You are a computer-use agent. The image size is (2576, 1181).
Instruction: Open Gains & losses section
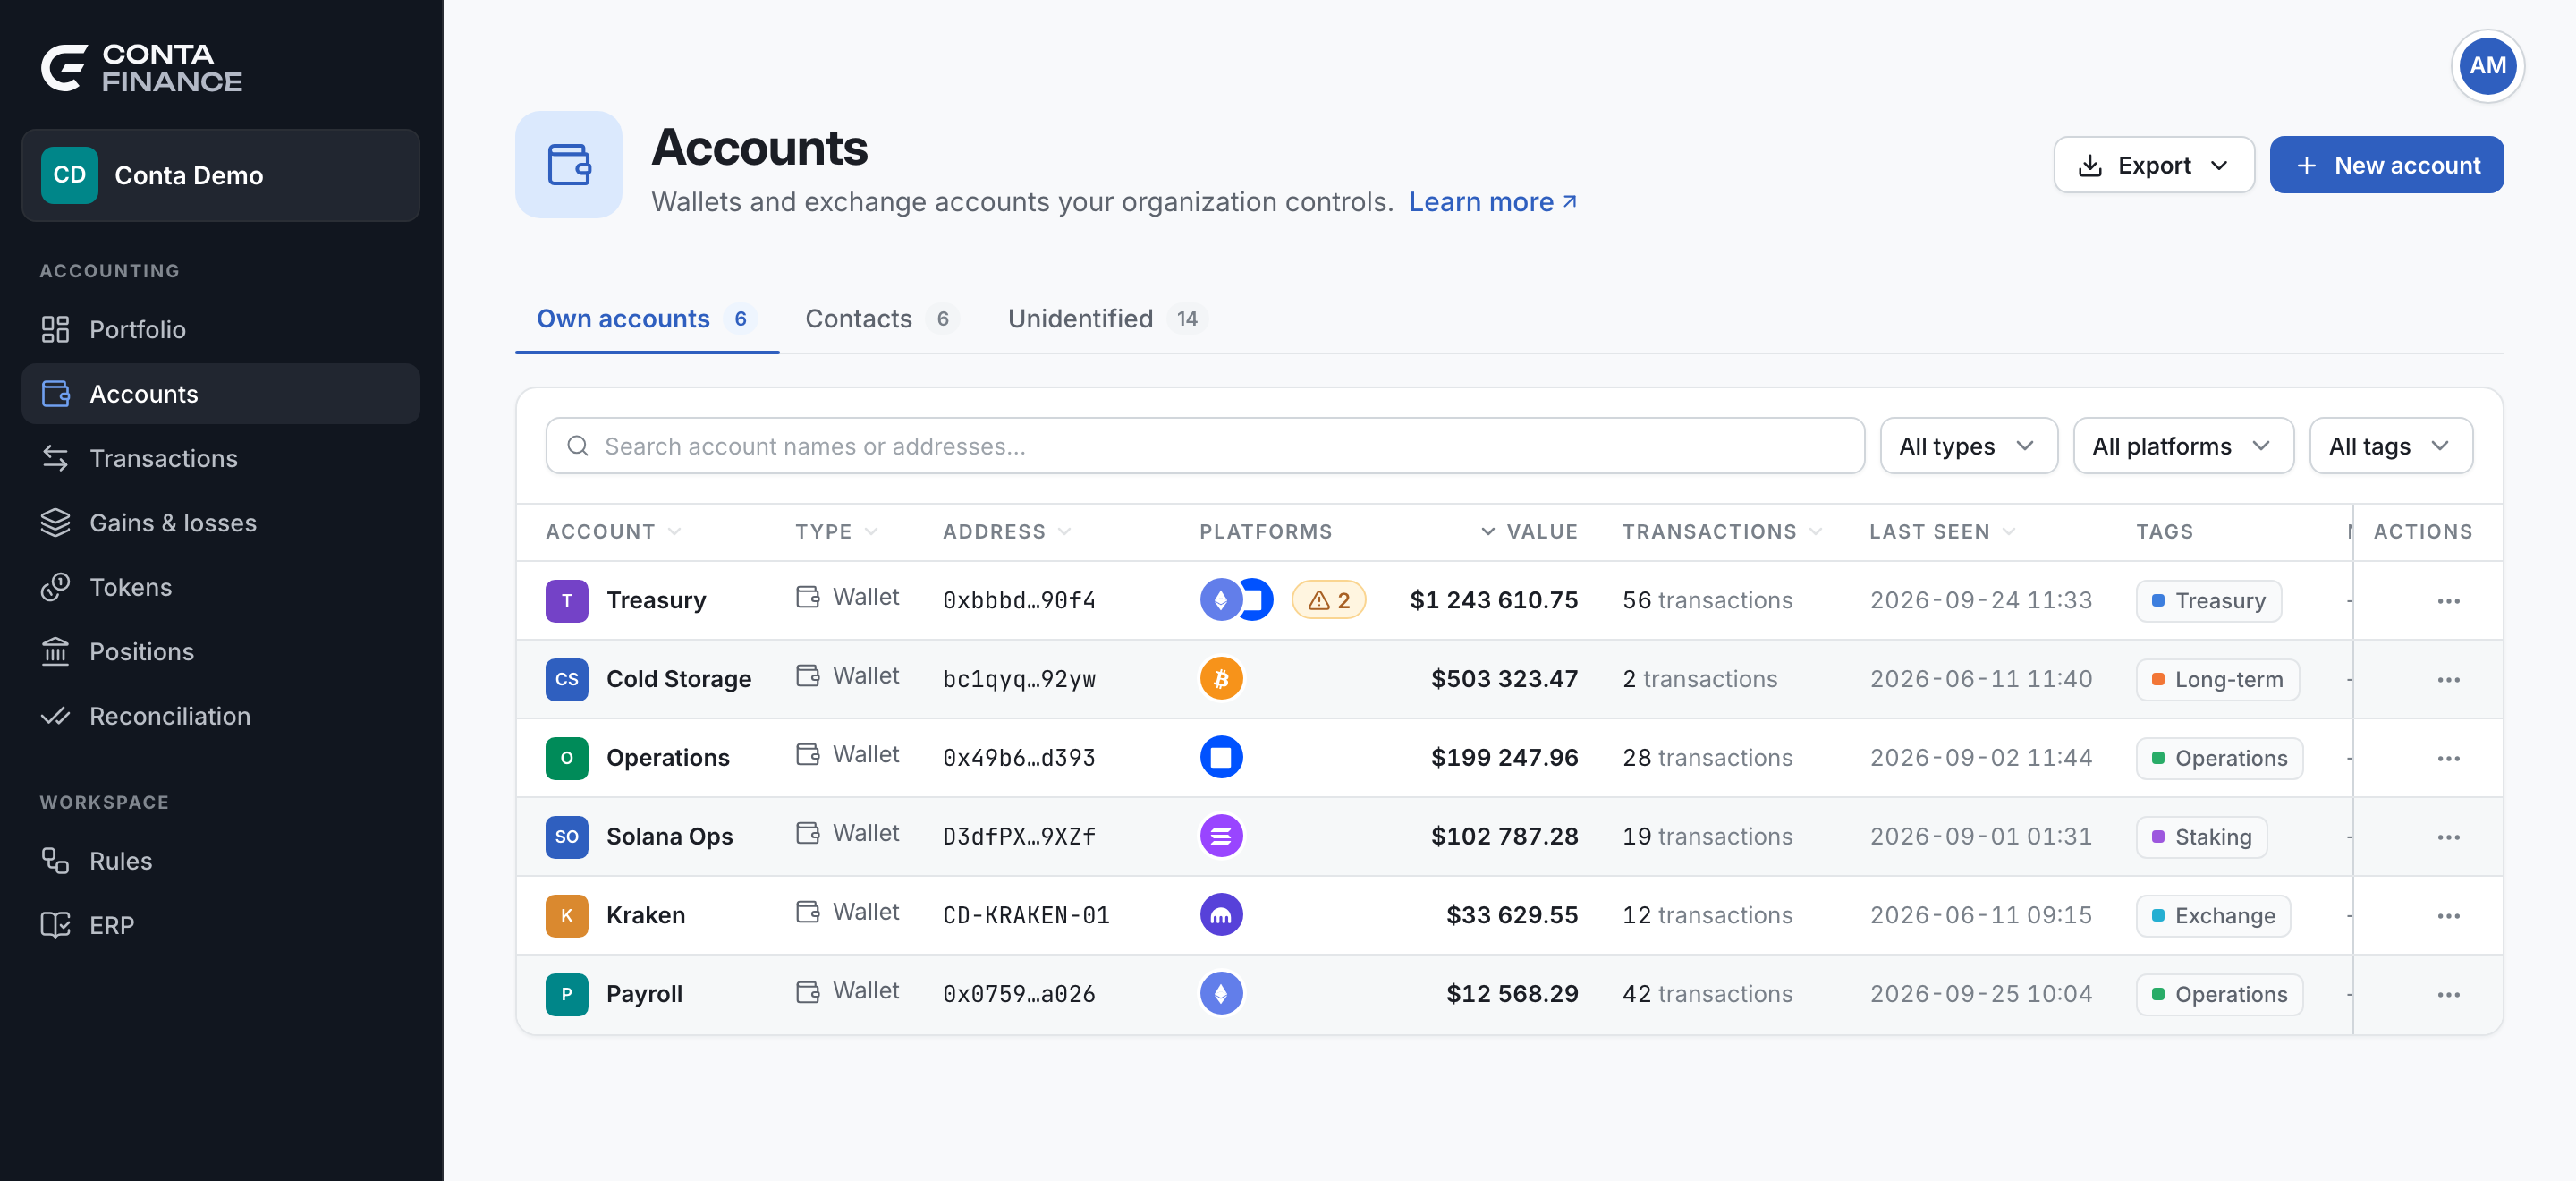click(x=220, y=522)
